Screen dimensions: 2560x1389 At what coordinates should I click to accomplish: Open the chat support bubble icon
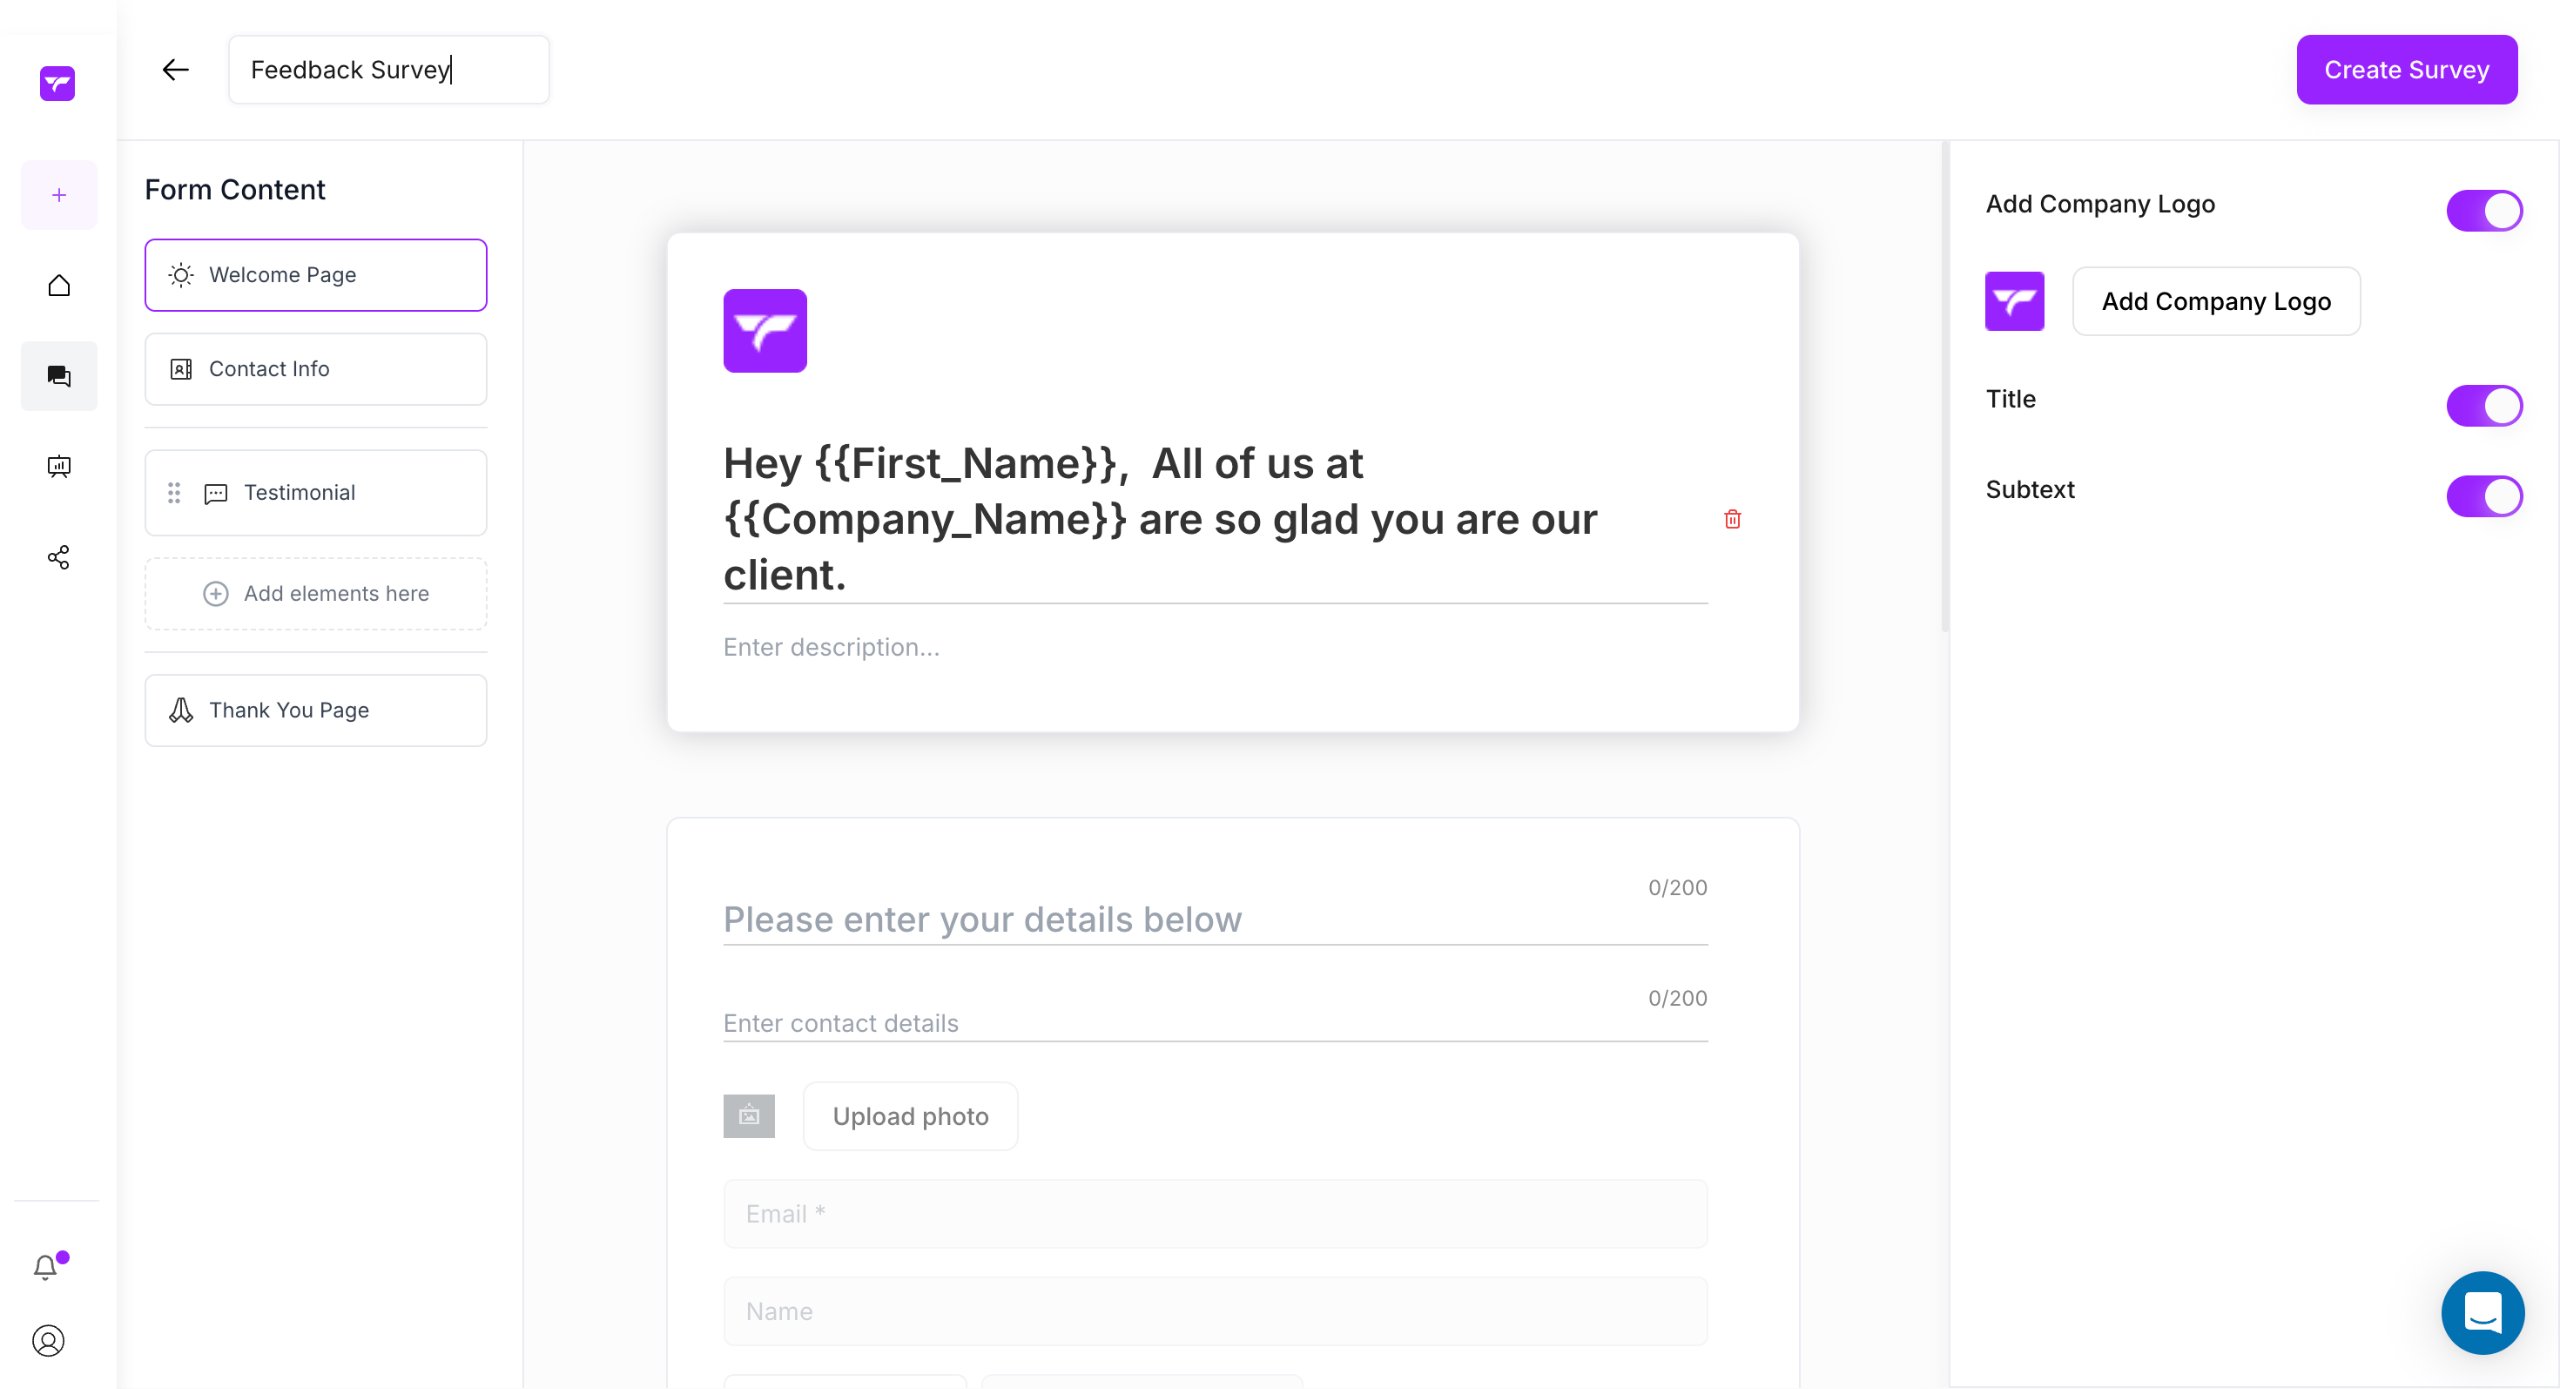pyautogui.click(x=2482, y=1312)
